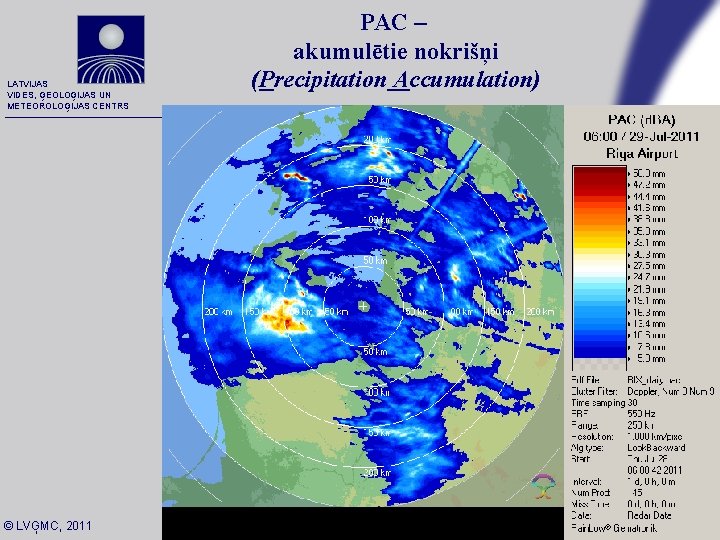Click the "Rainbow® Gematronik" footer text

[614, 528]
